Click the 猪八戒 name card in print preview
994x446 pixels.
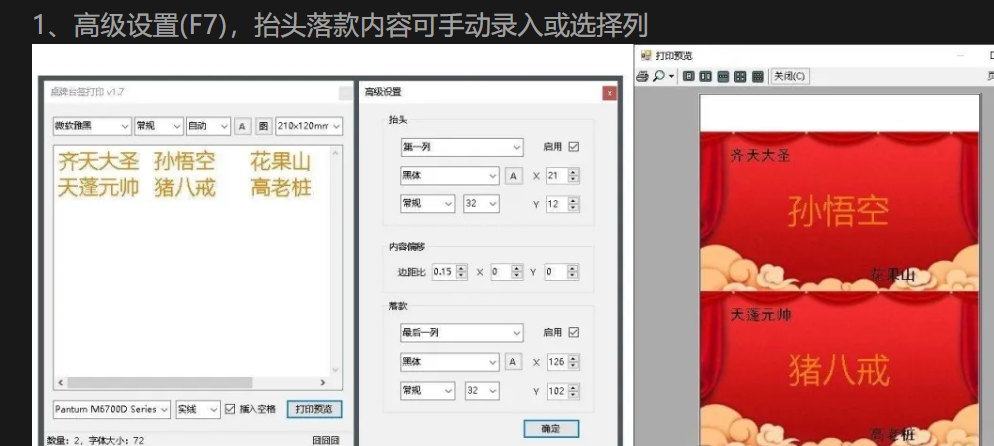[839, 369]
